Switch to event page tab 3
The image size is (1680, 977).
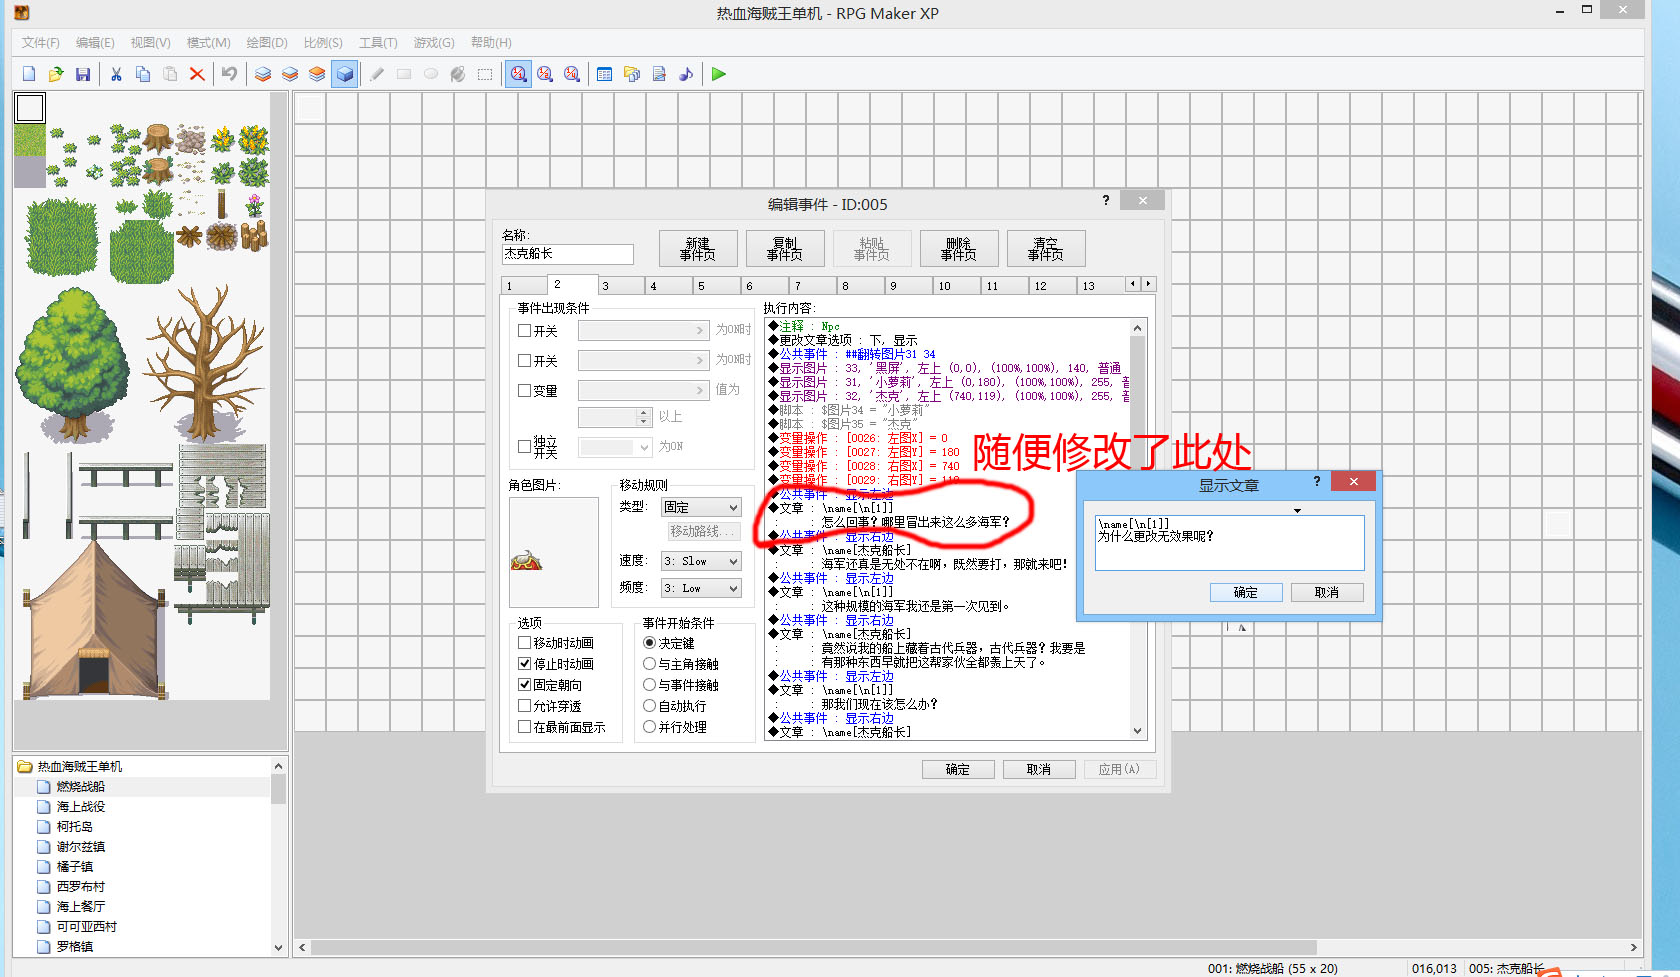pyautogui.click(x=621, y=286)
